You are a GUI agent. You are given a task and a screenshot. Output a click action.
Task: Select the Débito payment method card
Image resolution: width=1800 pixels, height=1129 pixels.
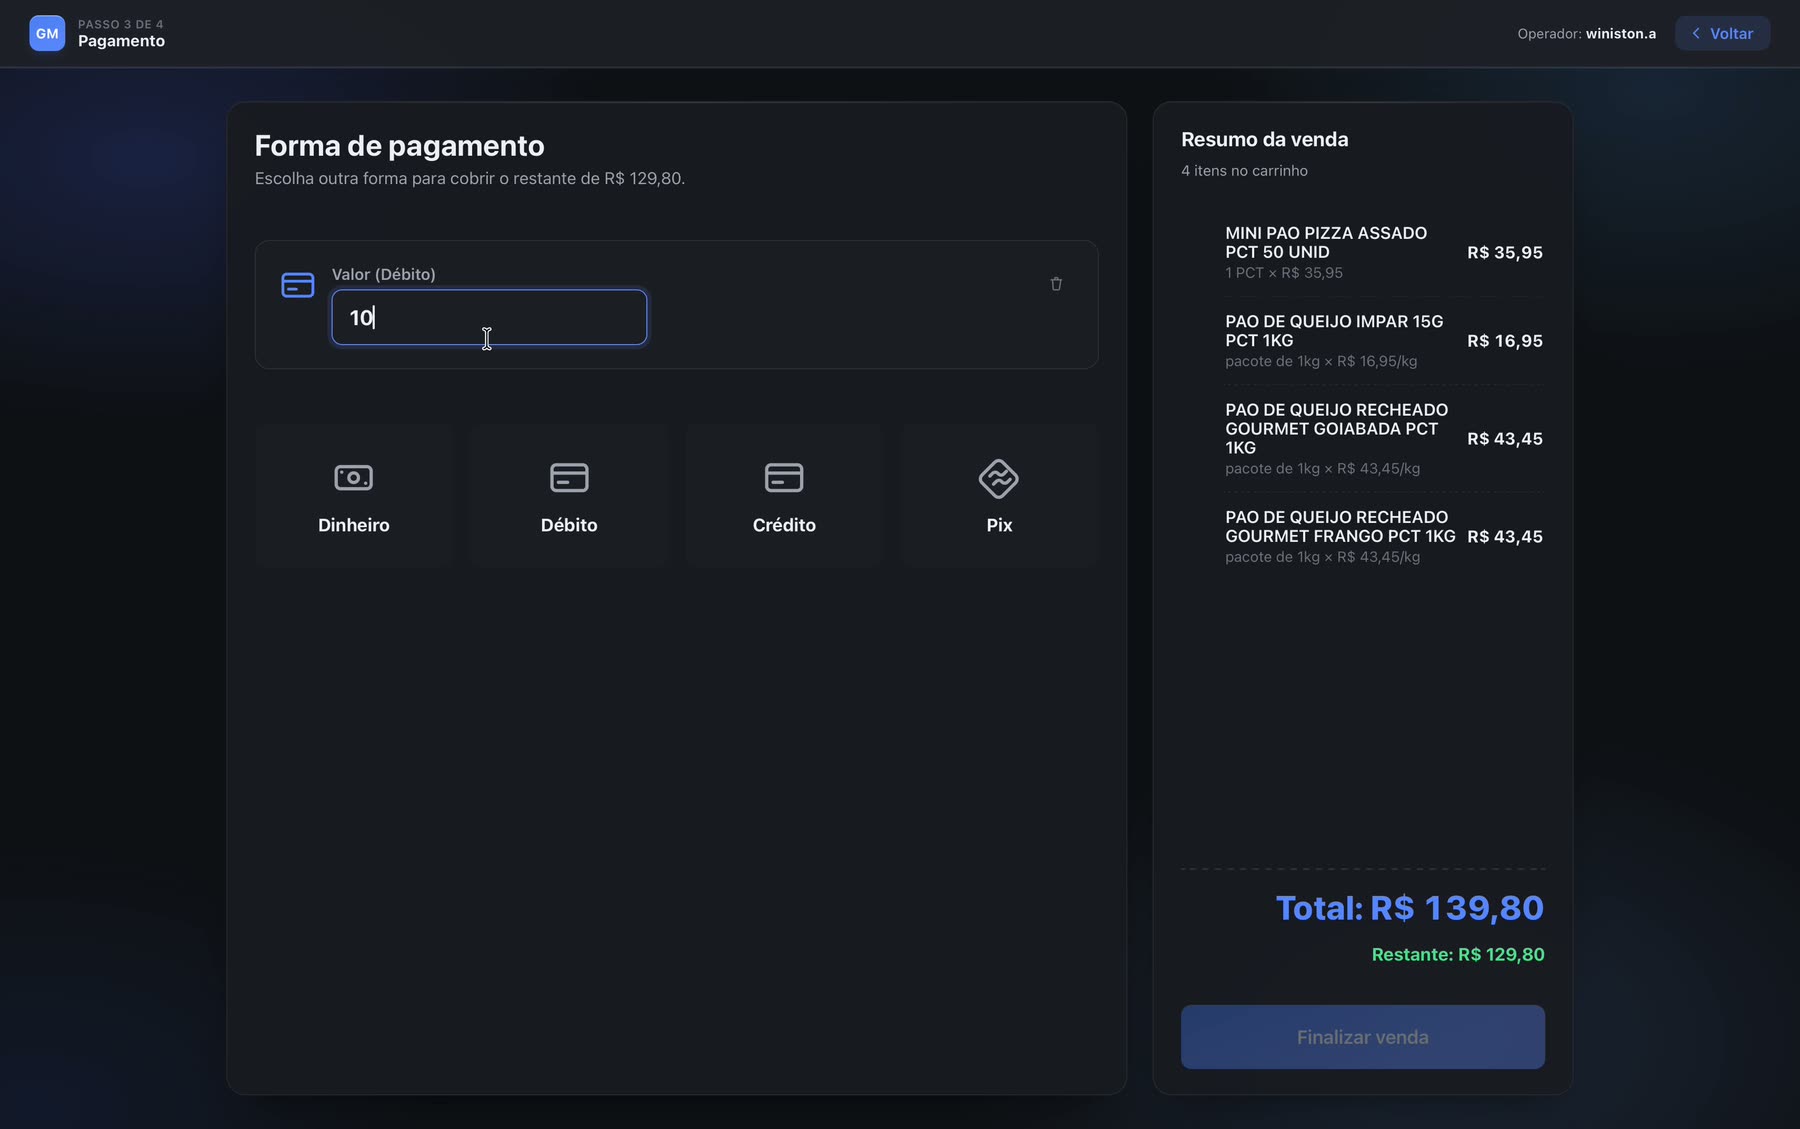[x=569, y=496]
